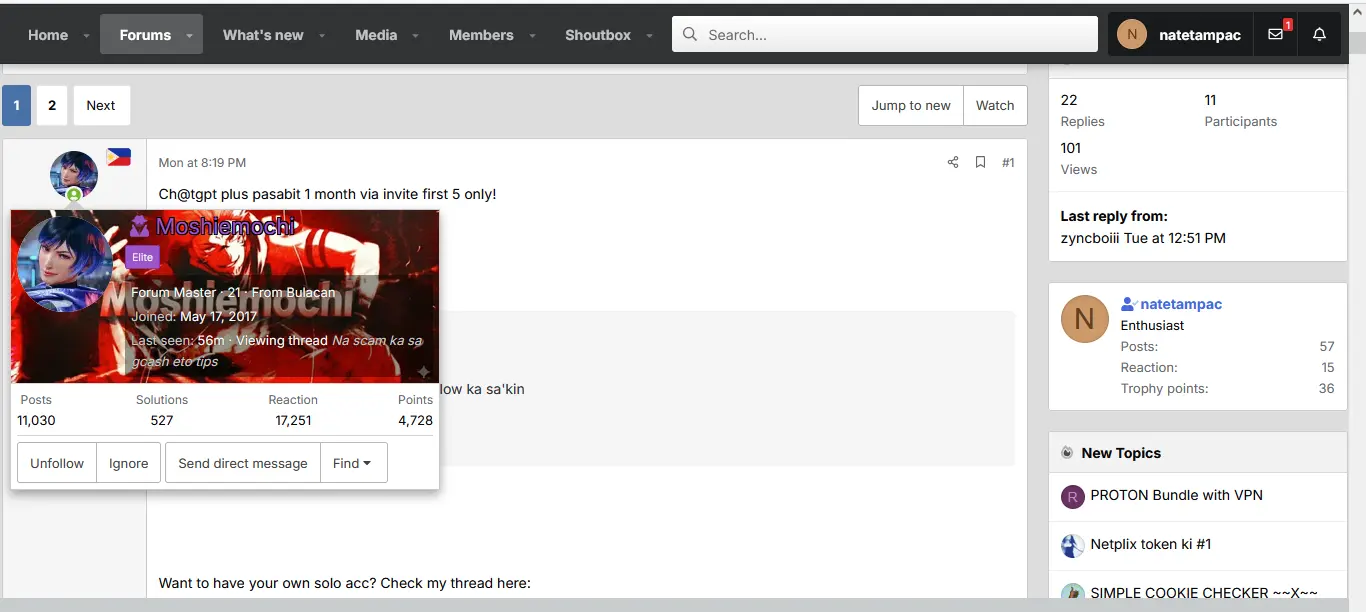Click the large N avatar in the sidebar
The width and height of the screenshot is (1366, 612).
pos(1085,319)
